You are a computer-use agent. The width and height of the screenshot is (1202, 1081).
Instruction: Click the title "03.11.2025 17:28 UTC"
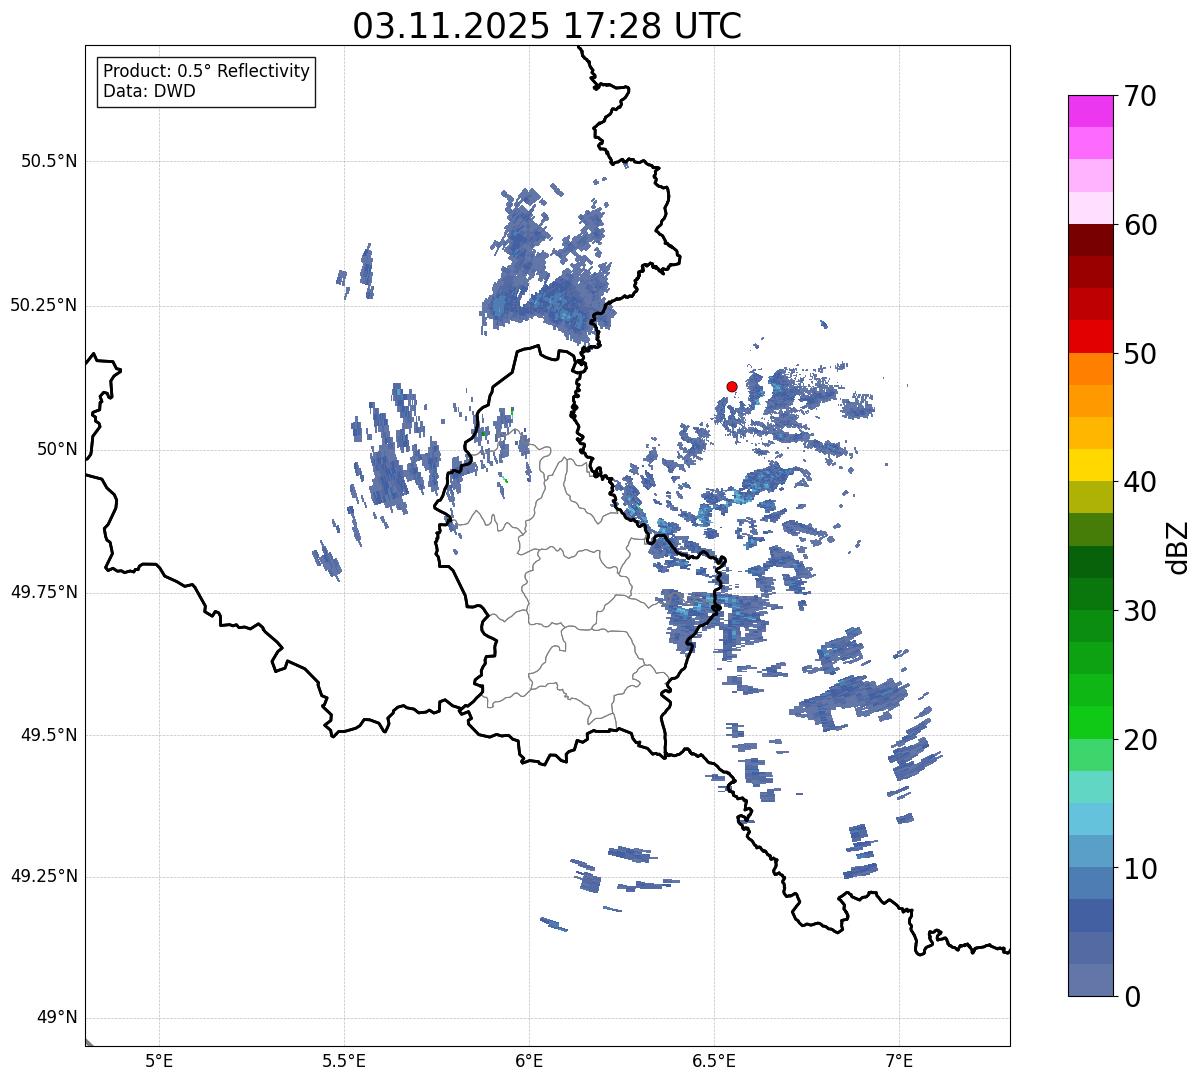tap(547, 26)
